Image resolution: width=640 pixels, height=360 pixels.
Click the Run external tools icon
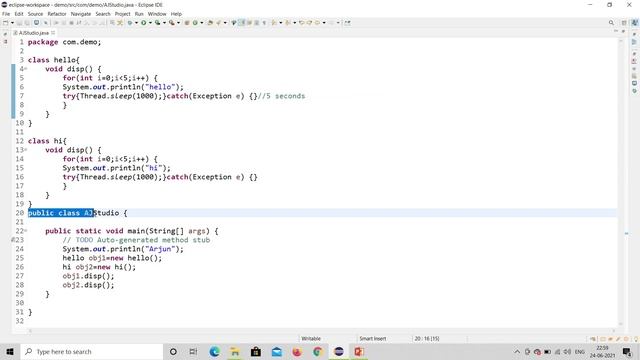click(x=172, y=23)
